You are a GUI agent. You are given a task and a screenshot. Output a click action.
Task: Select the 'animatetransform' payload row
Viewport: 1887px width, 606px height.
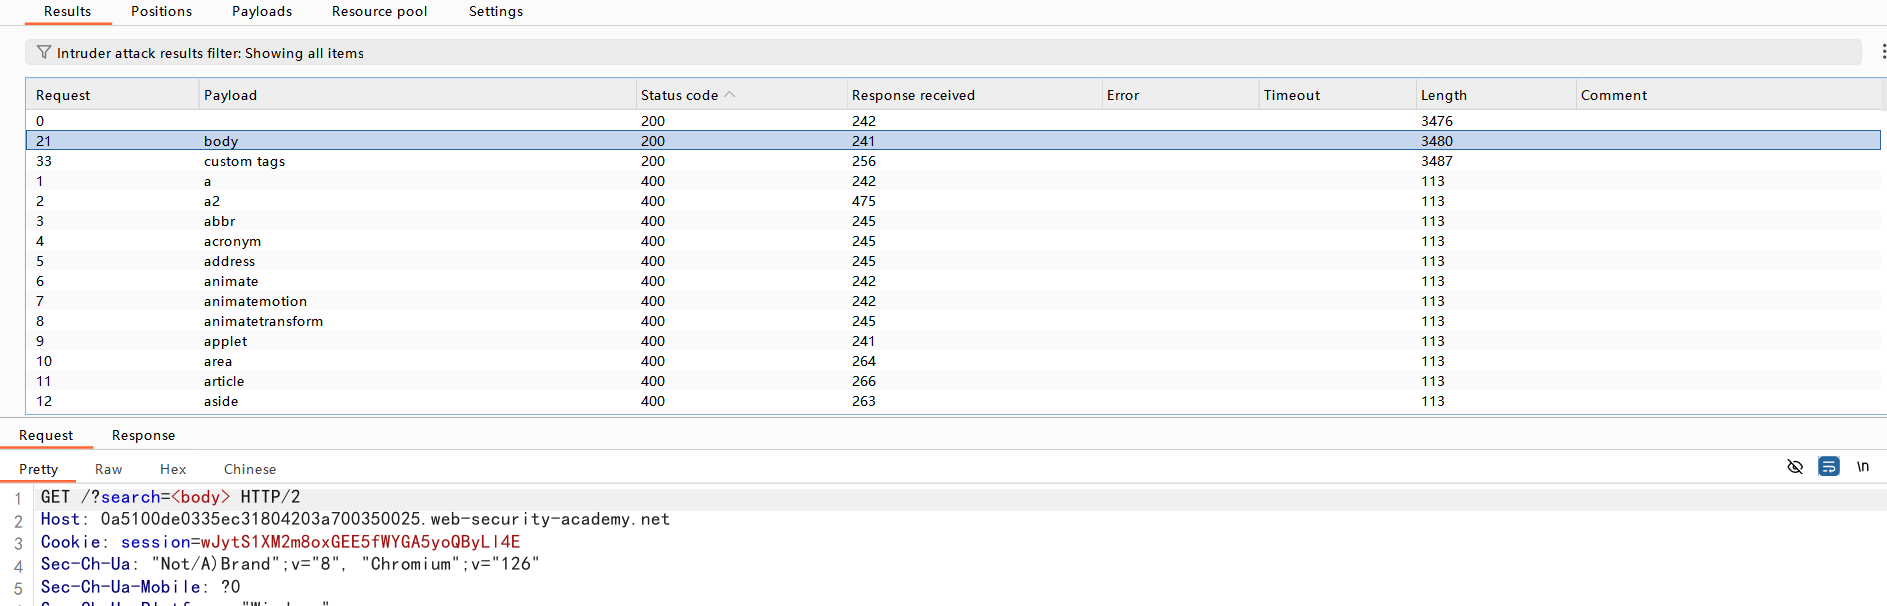pos(263,321)
